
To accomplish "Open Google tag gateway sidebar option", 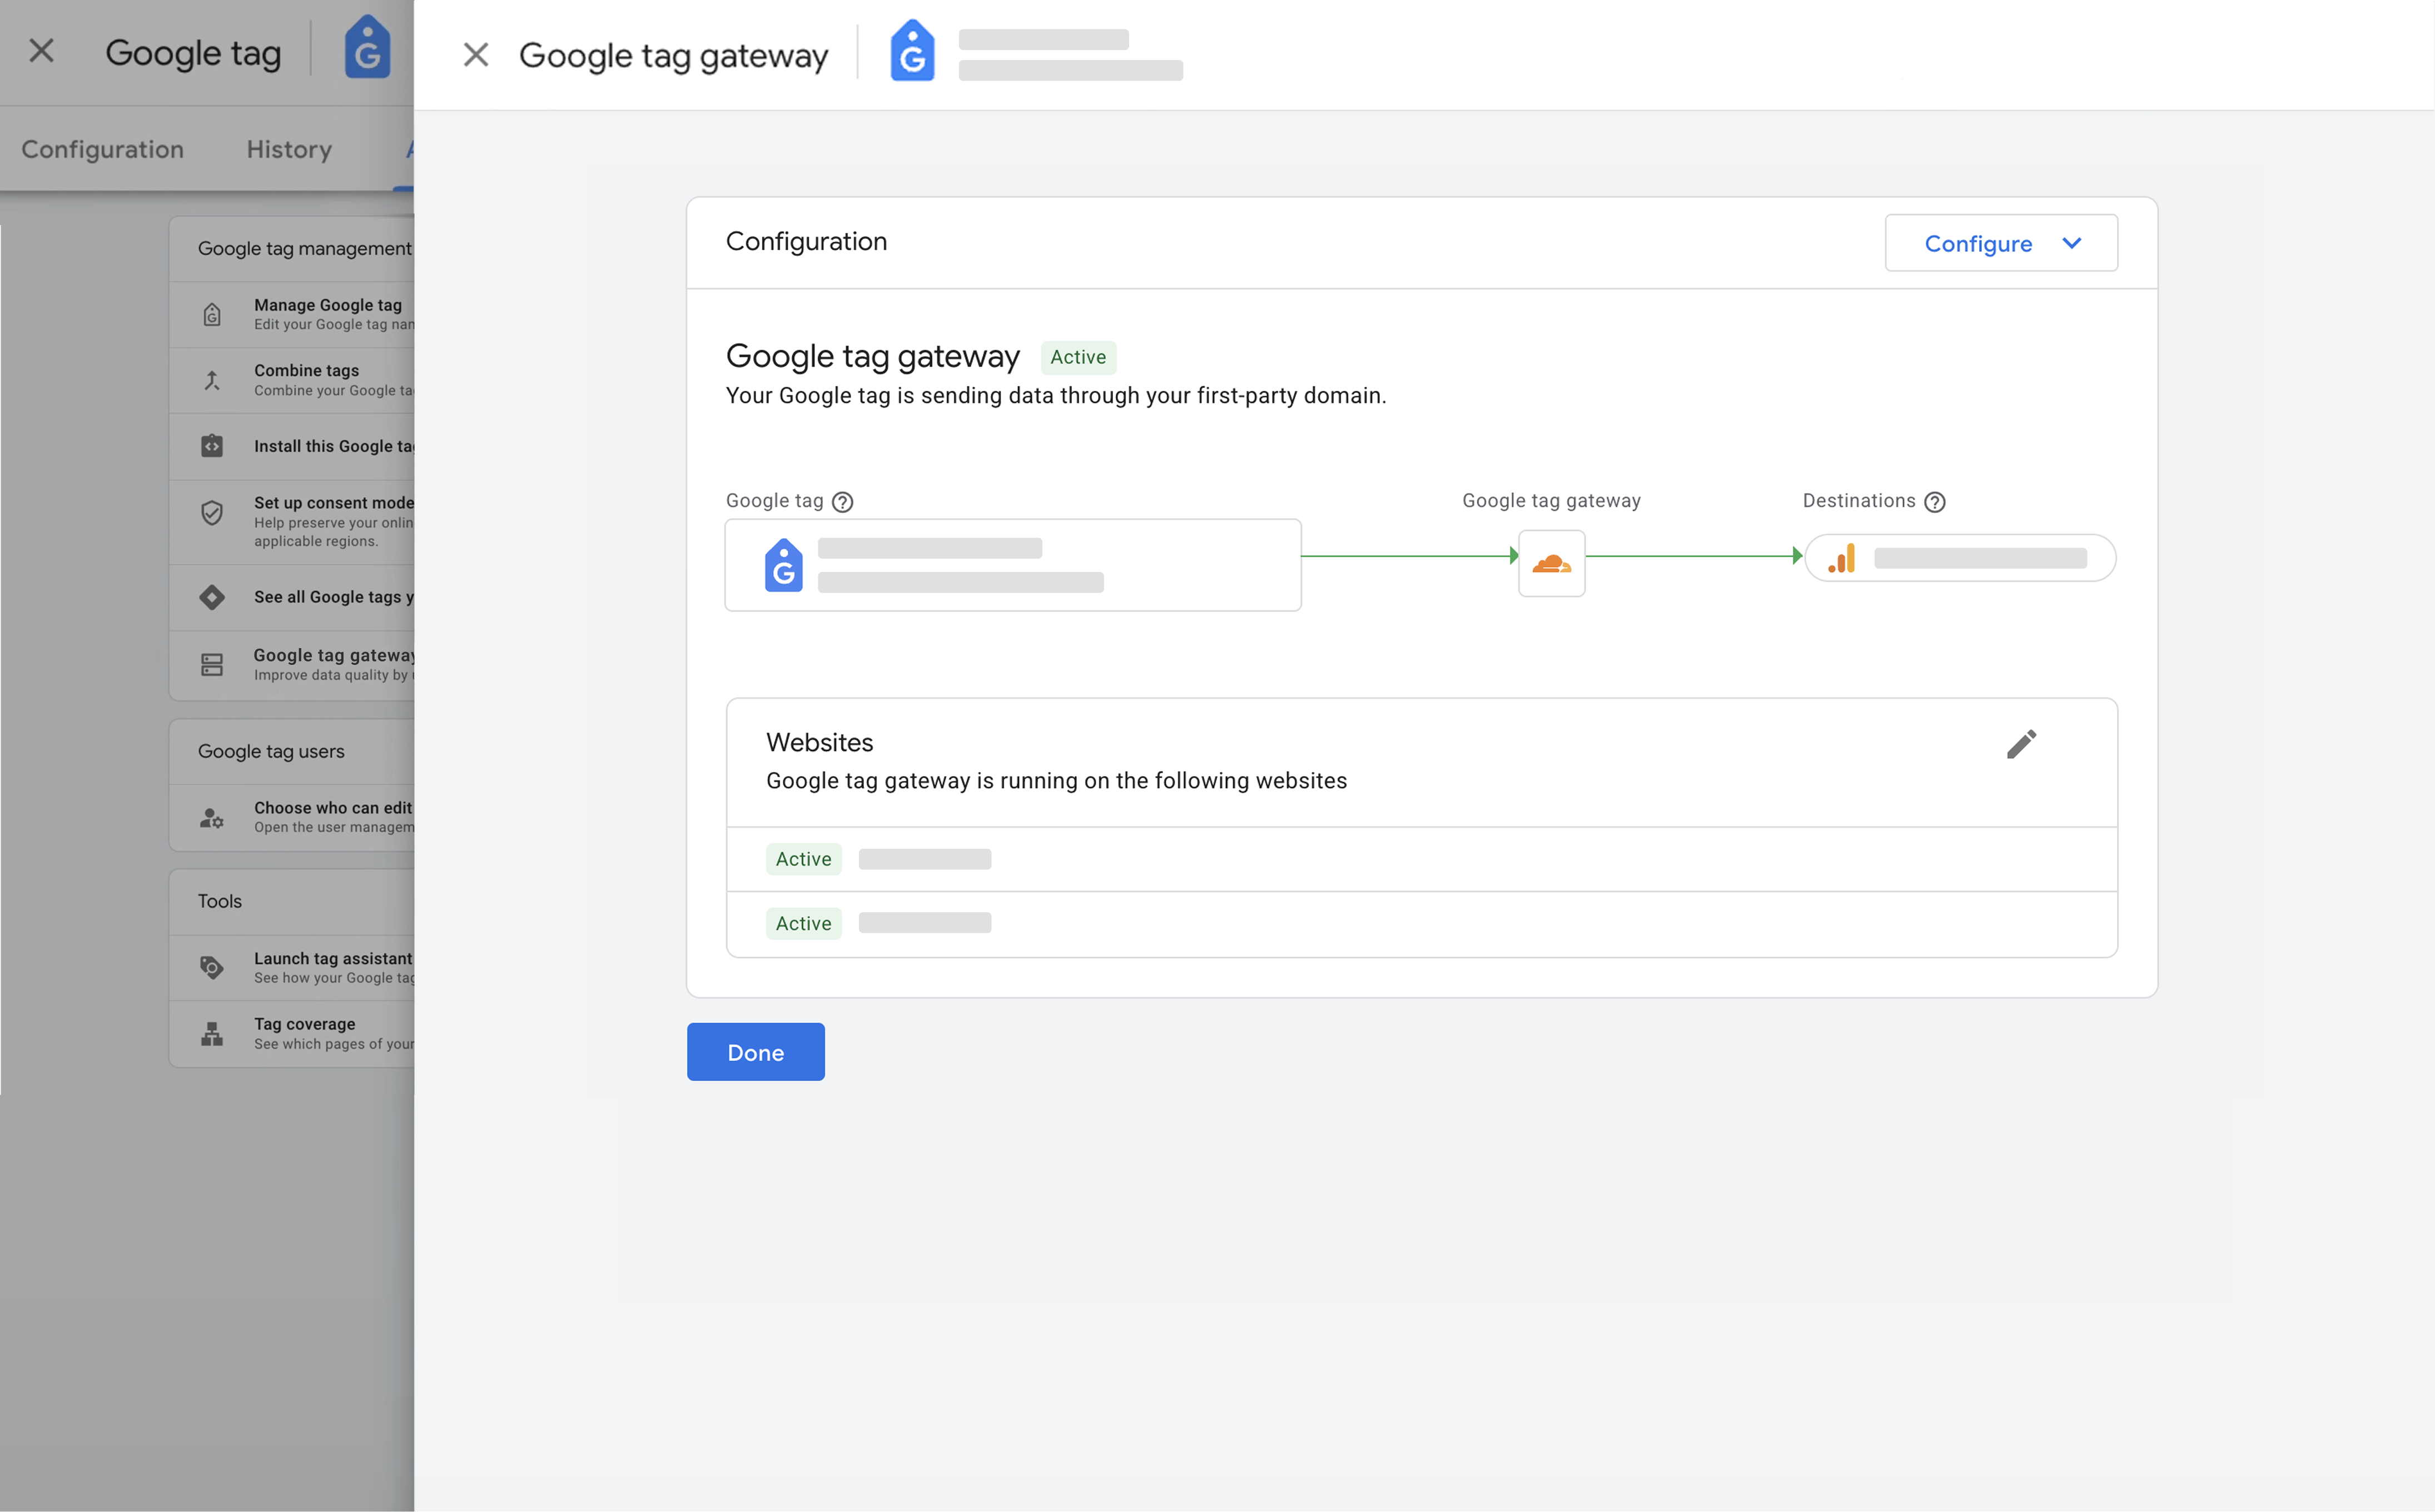I will click(292, 665).
